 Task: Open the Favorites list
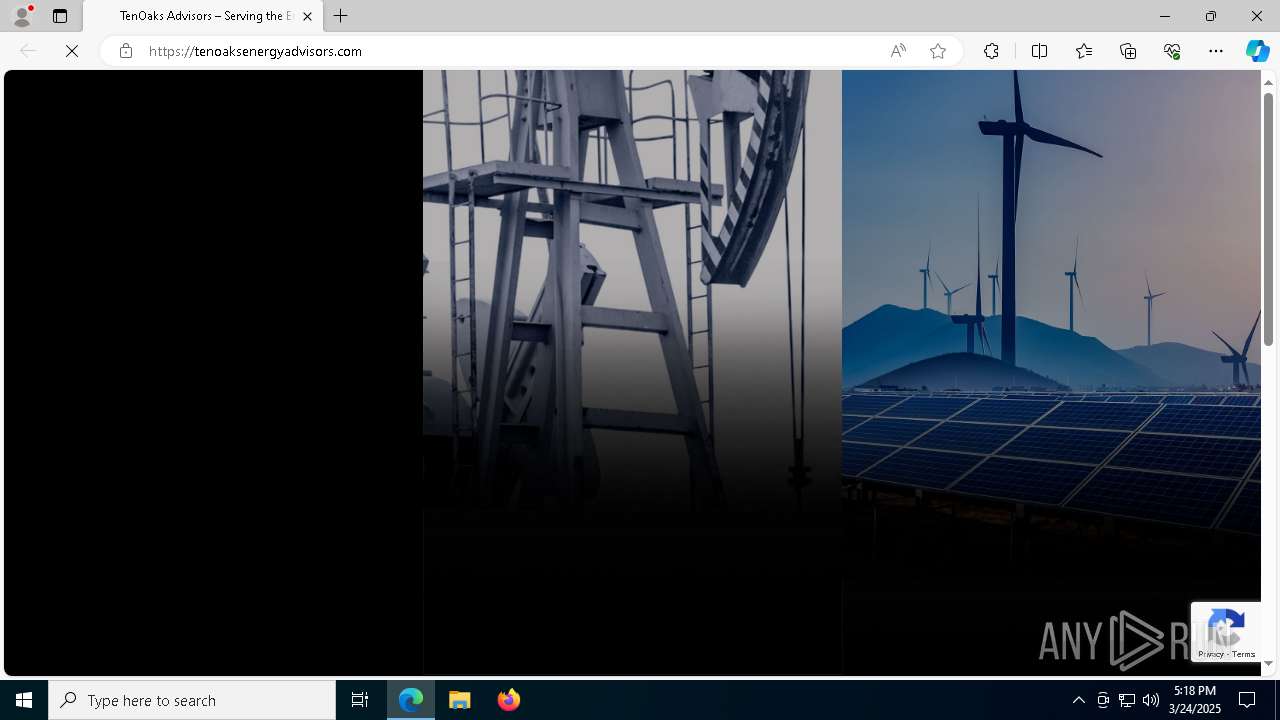pos(1084,51)
